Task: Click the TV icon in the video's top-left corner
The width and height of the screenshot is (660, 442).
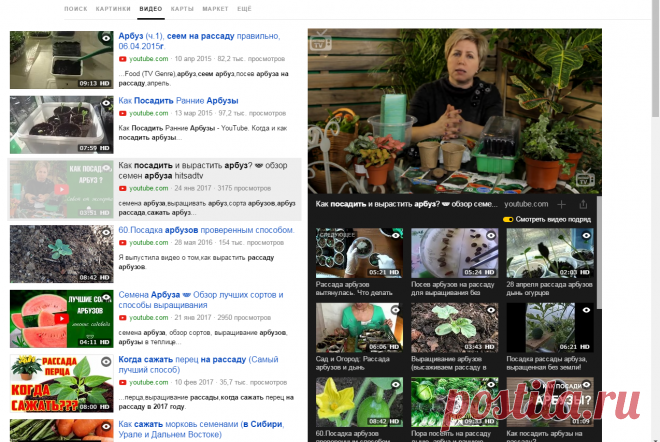Action: (320, 41)
